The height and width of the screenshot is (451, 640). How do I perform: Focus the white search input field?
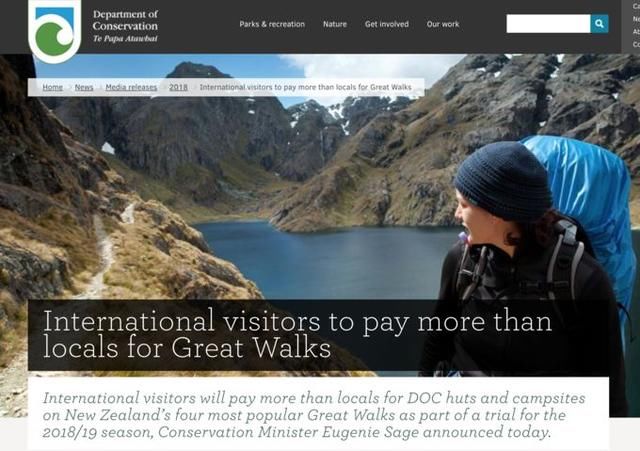[x=548, y=24]
